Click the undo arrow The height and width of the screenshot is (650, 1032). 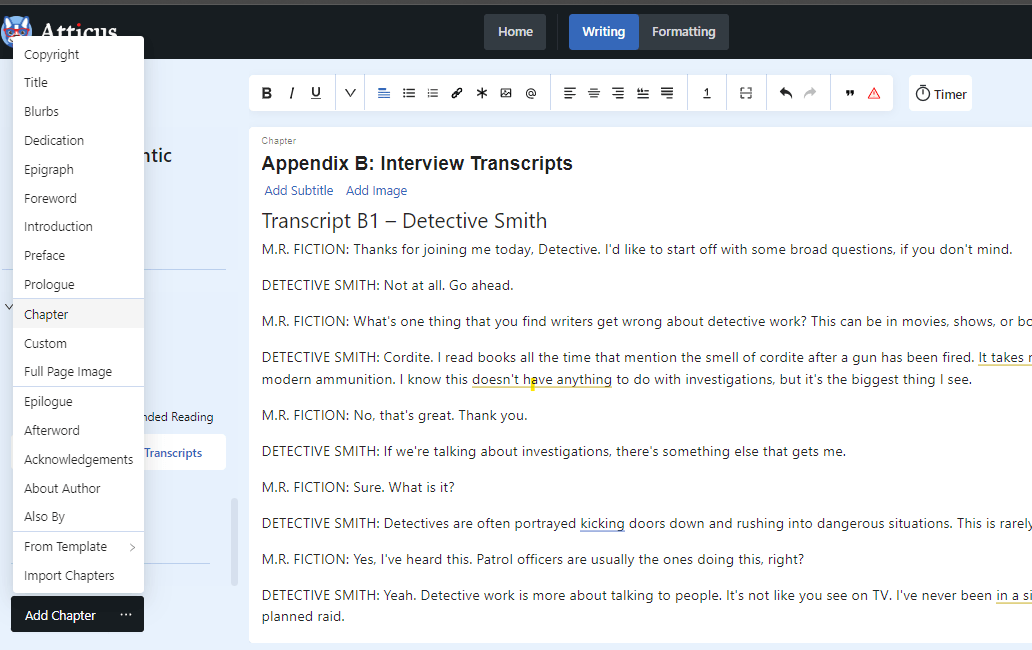pos(786,93)
